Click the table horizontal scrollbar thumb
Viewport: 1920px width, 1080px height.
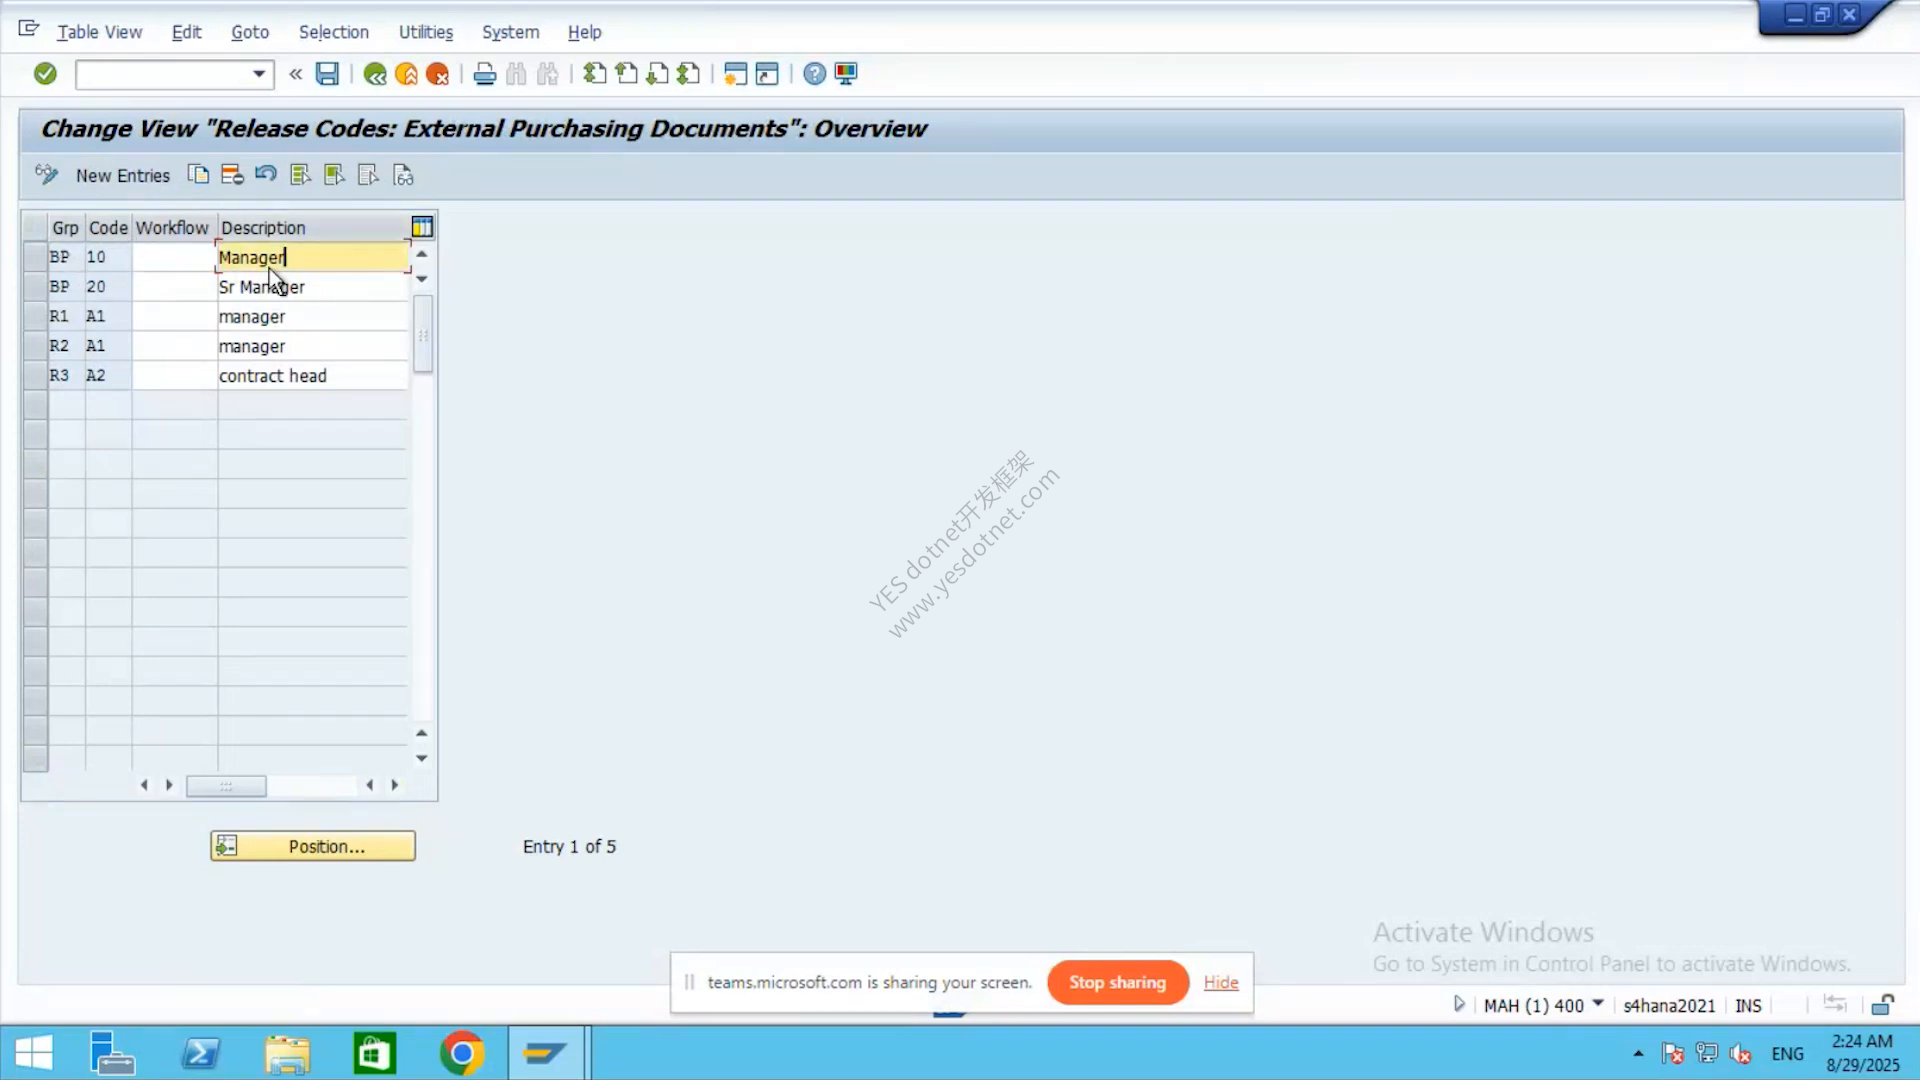click(226, 786)
